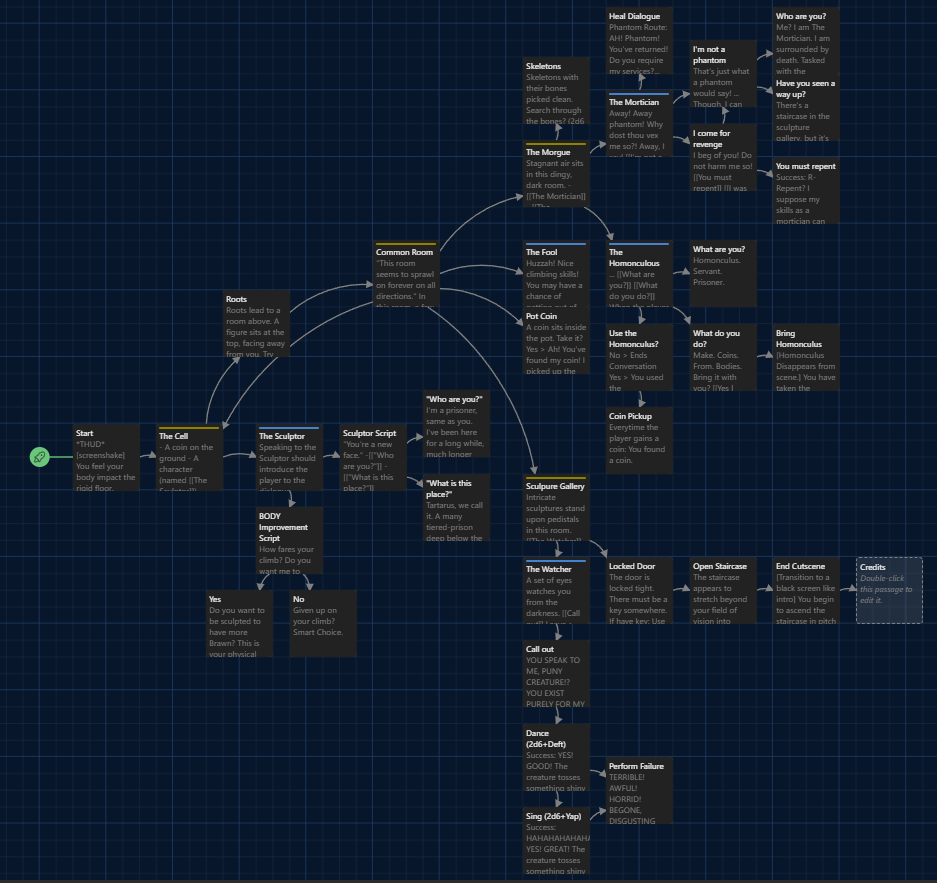Viewport: 937px width, 883px height.
Task: Select the Use the Homonculus? passage
Action: point(639,358)
